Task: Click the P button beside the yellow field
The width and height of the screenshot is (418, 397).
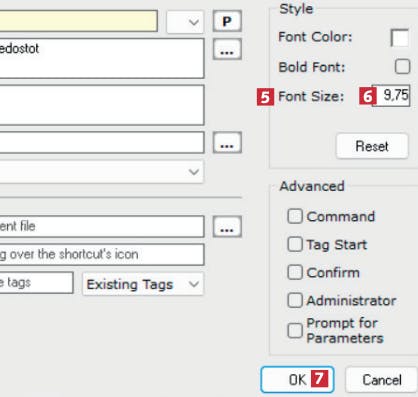Action: [227, 21]
